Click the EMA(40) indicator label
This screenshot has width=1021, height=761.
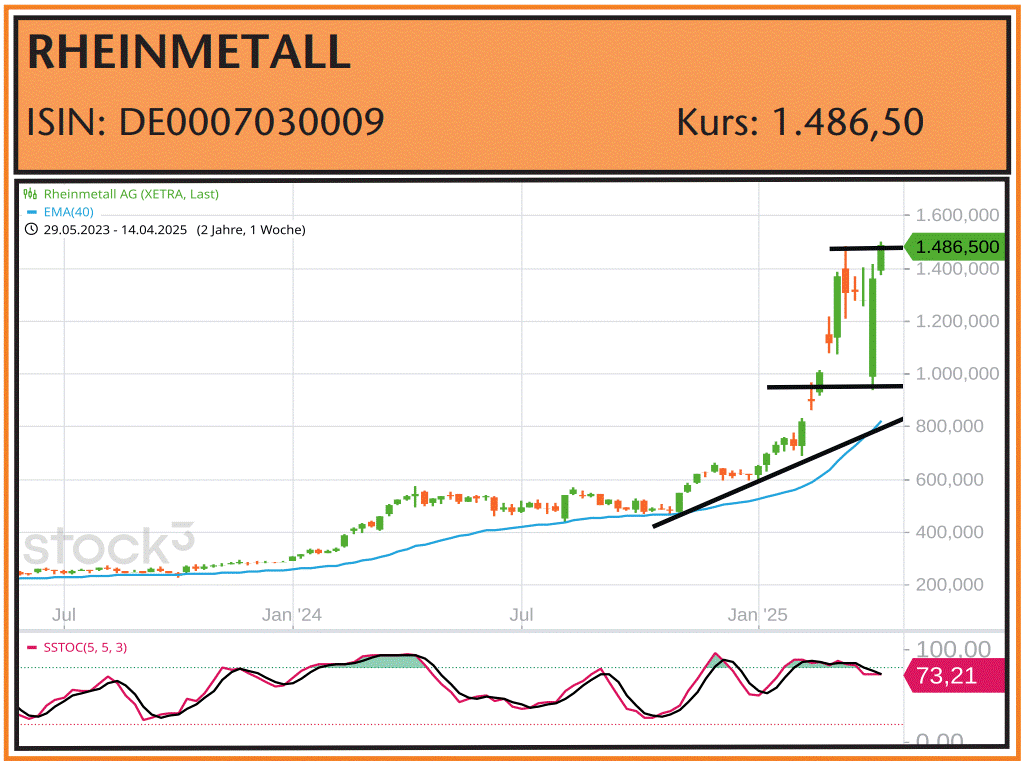(x=70, y=212)
